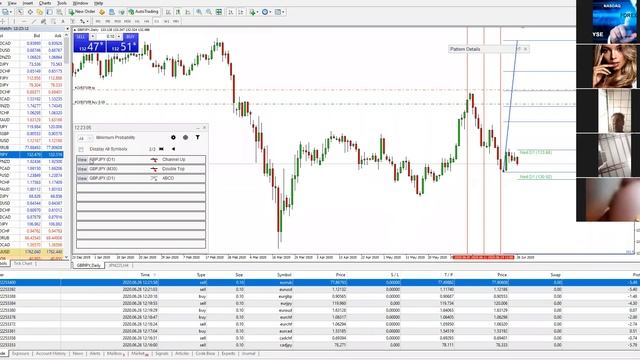Open the View menu

pos(12,3)
